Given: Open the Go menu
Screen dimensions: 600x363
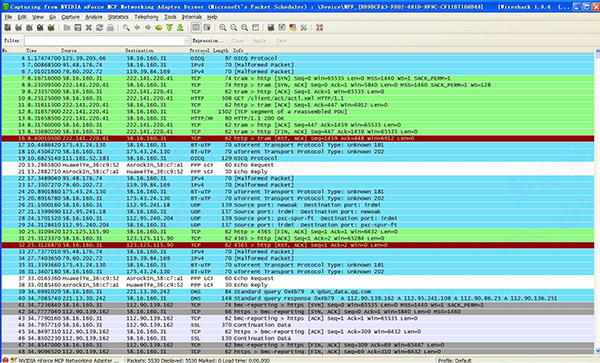Looking at the screenshot, I should click(52, 17).
